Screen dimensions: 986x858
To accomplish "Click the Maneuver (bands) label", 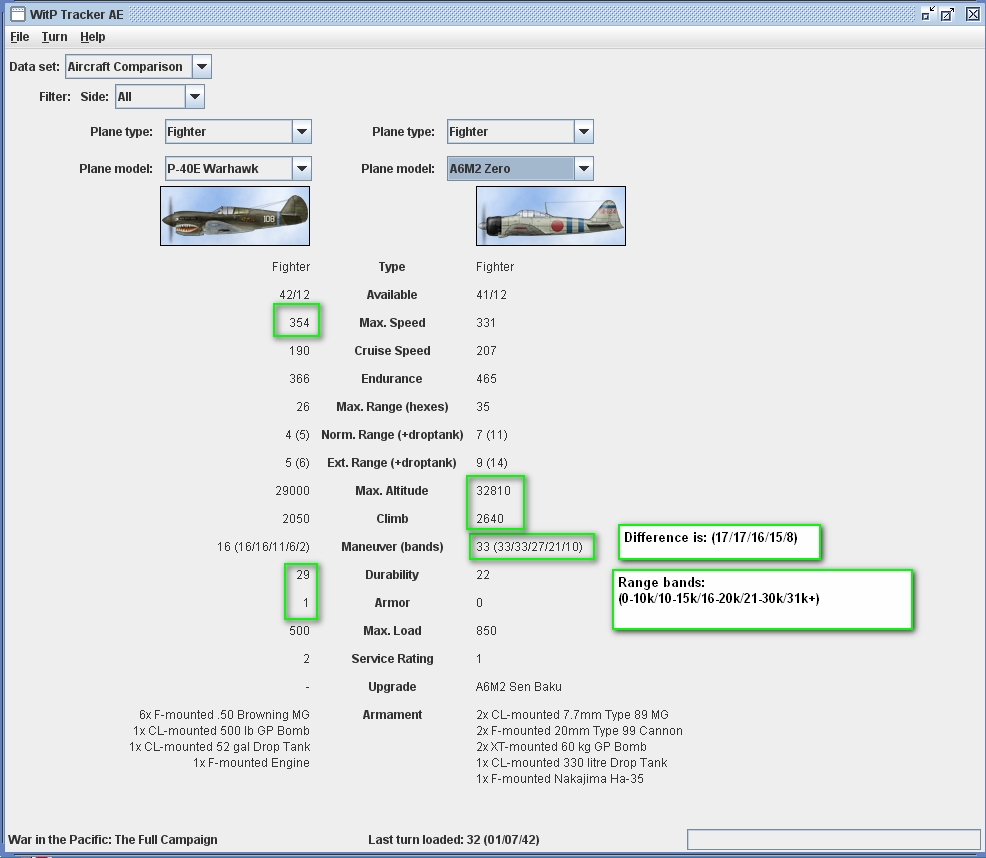I will coord(392,547).
